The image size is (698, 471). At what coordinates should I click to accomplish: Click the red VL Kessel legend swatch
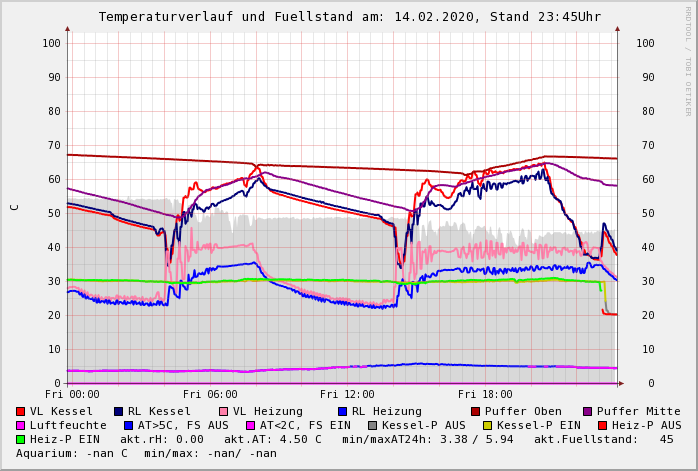(21, 411)
